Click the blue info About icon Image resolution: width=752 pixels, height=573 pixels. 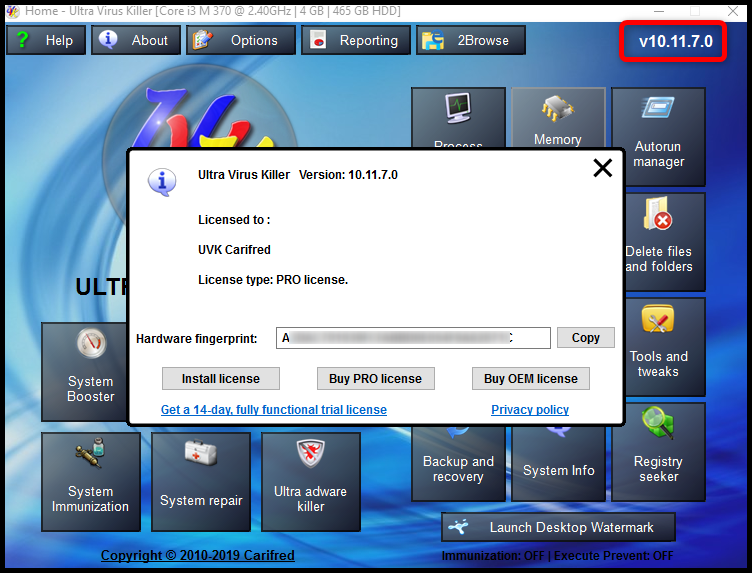point(108,39)
